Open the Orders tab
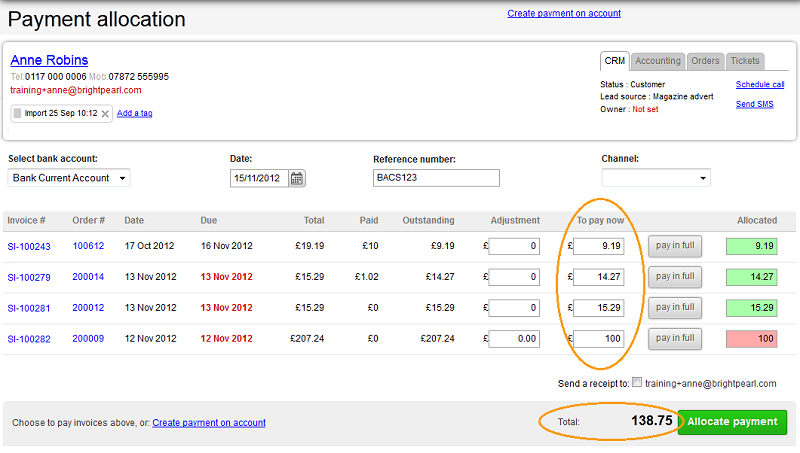 click(705, 61)
